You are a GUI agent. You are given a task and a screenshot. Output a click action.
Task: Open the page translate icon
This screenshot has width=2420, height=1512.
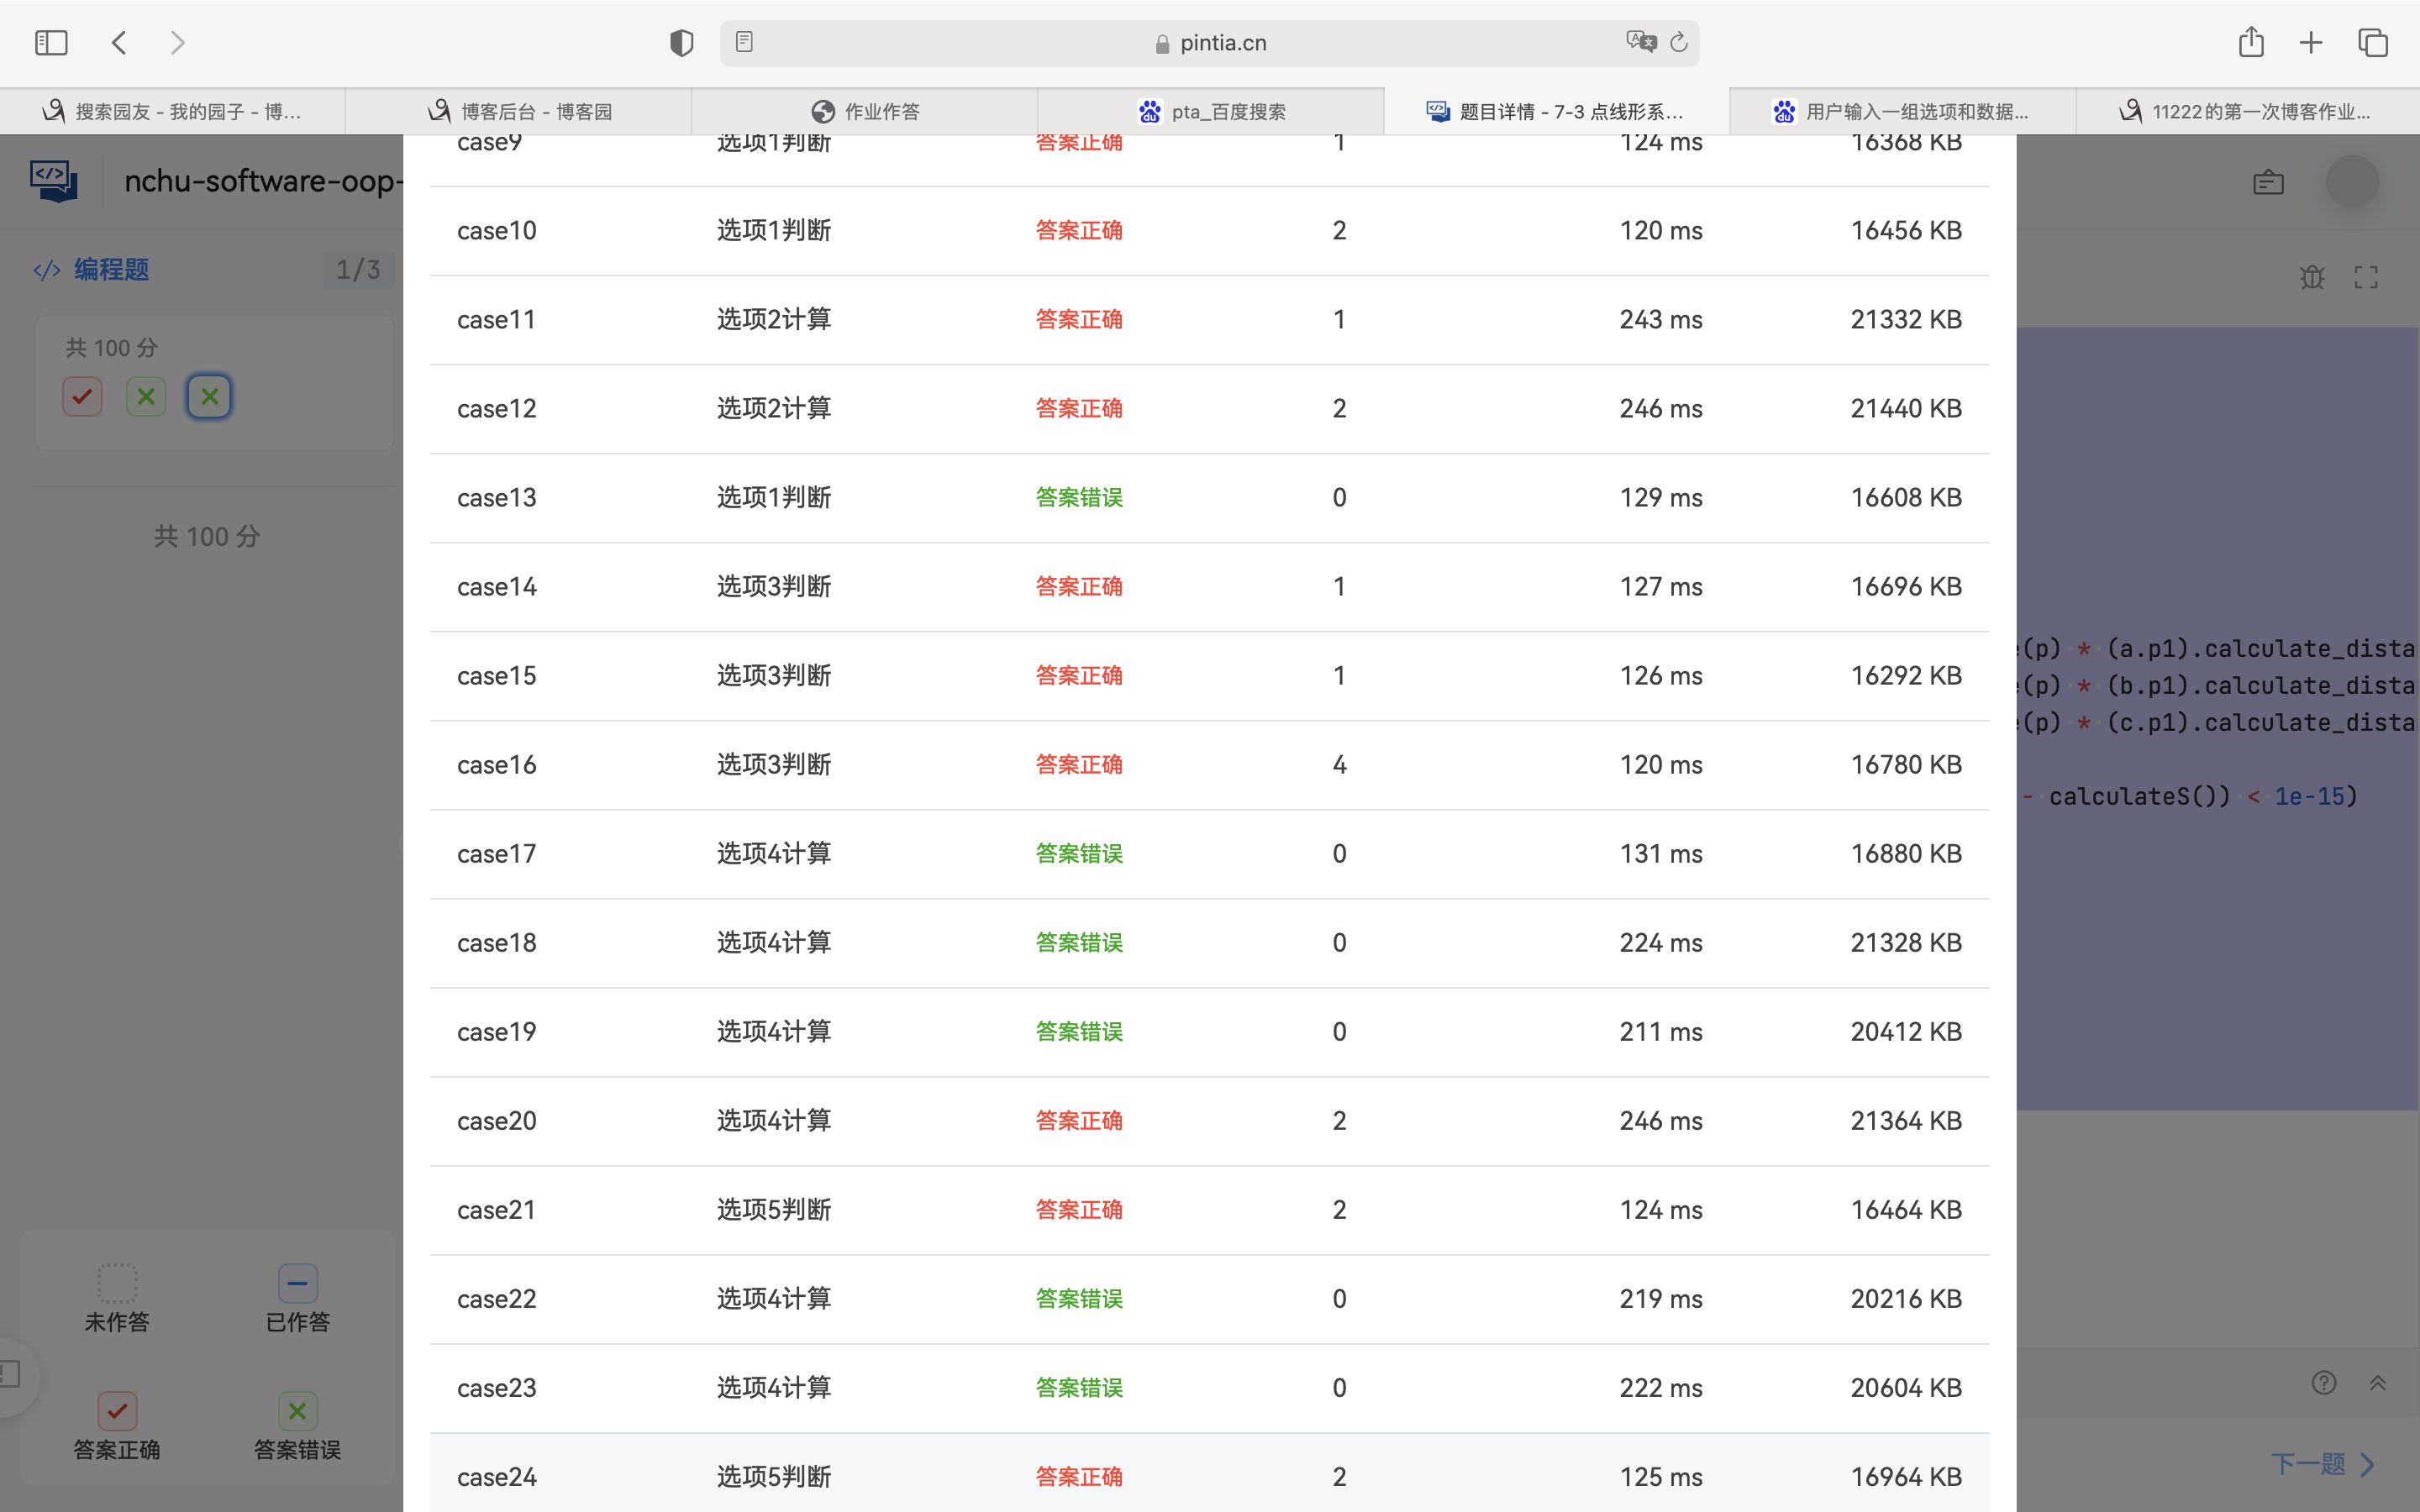coord(1640,42)
